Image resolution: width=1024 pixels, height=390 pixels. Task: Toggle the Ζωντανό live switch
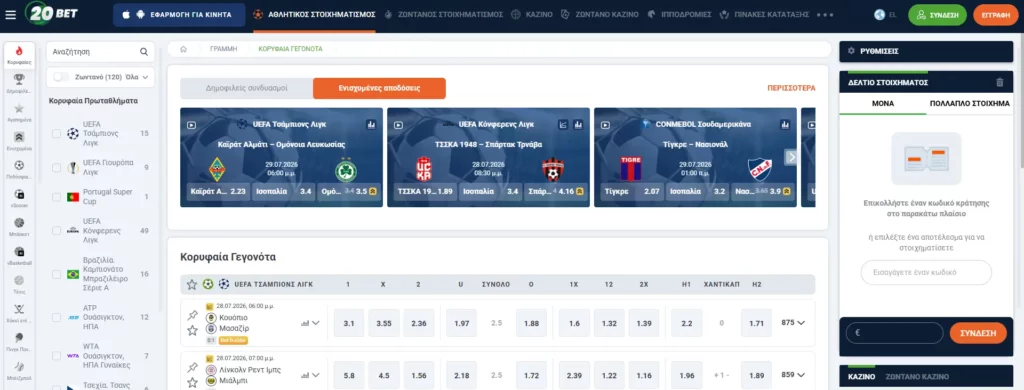pyautogui.click(x=61, y=77)
